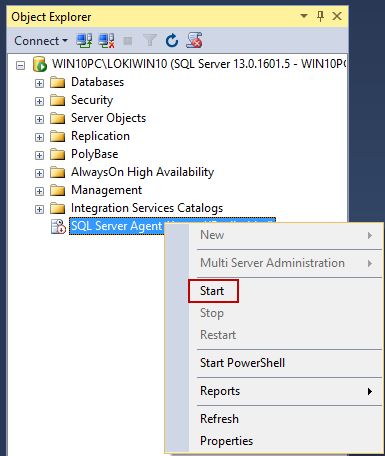Expand the PolyBase folder
Screen dimensions: 385x456
click(39, 155)
